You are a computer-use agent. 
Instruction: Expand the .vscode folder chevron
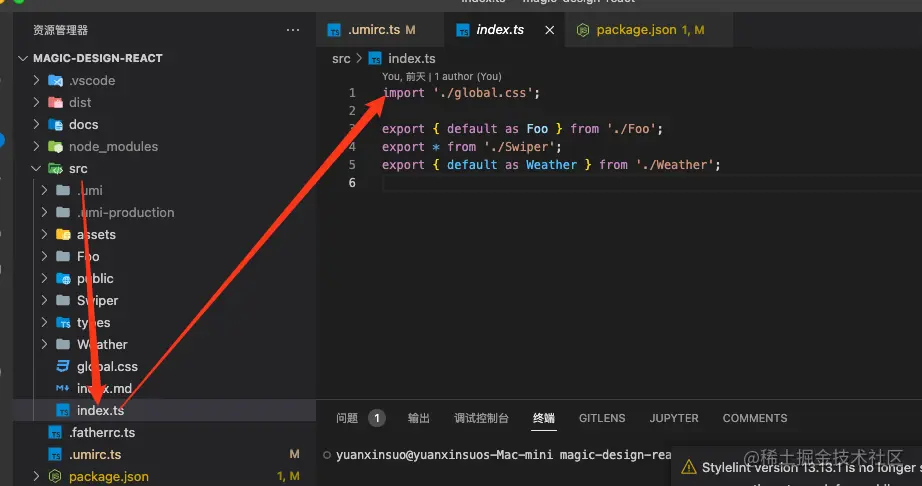tap(36, 80)
